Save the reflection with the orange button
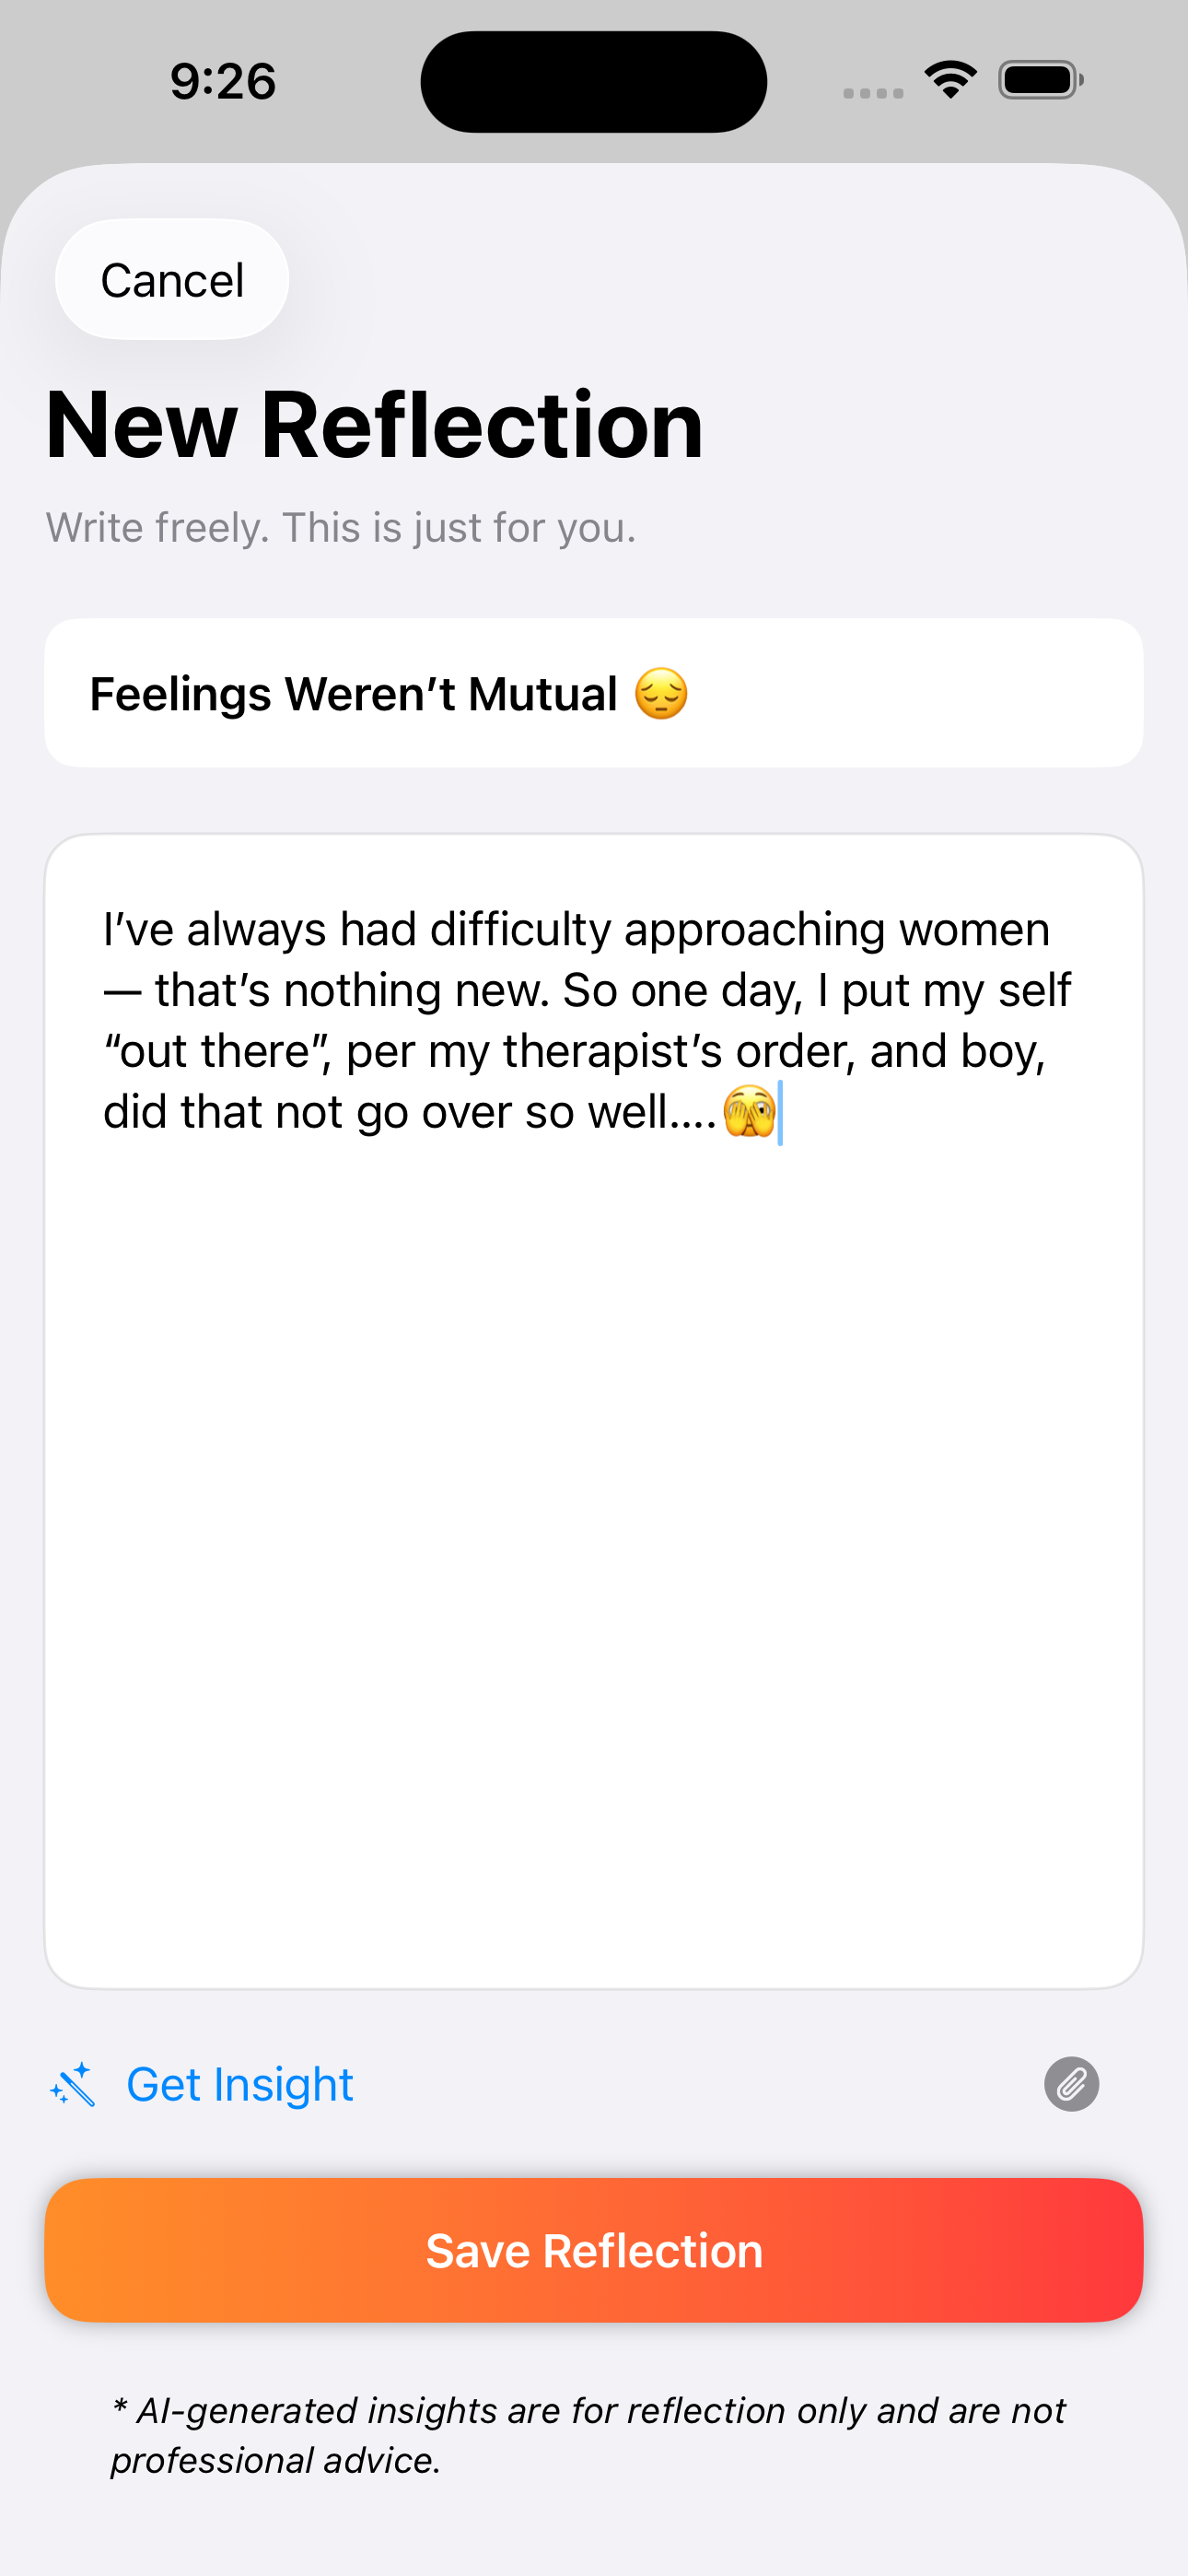Image resolution: width=1188 pixels, height=2576 pixels. pos(594,2250)
